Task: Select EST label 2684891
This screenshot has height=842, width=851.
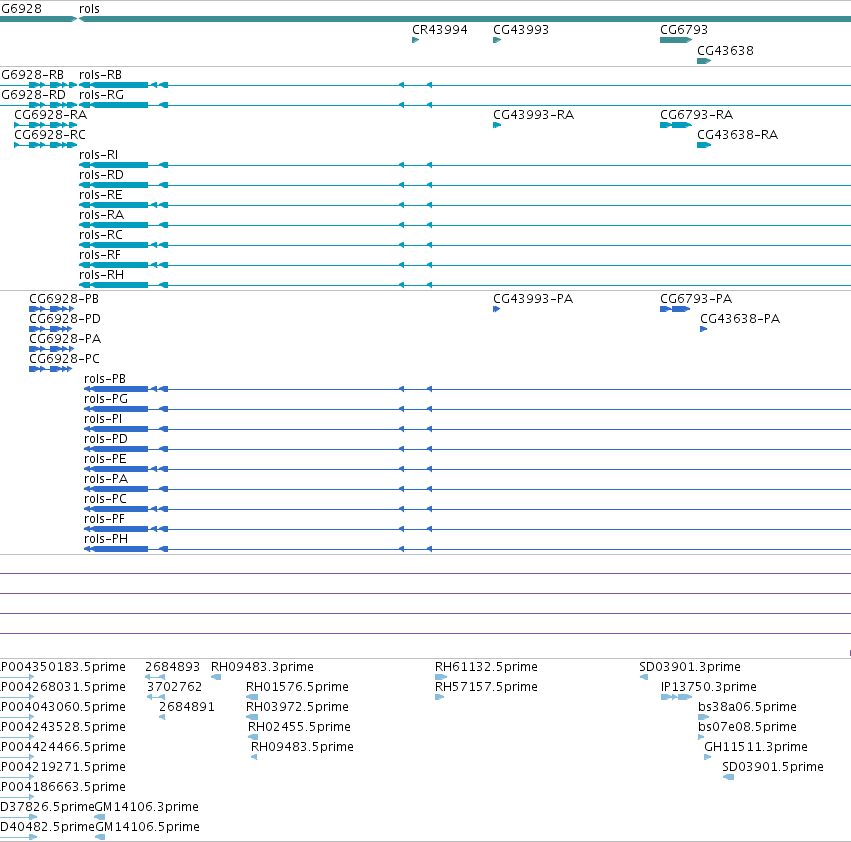Action: click(x=187, y=707)
